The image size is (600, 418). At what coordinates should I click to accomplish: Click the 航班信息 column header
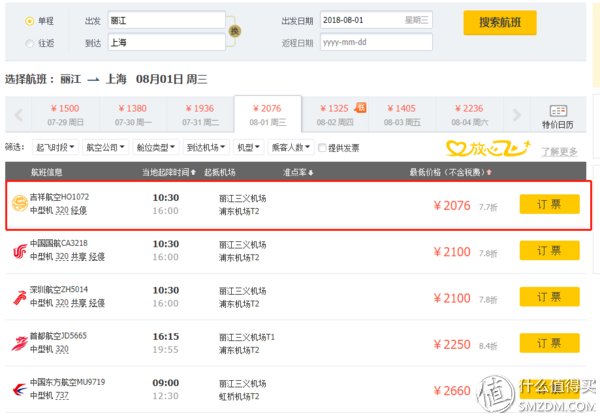coord(46,172)
